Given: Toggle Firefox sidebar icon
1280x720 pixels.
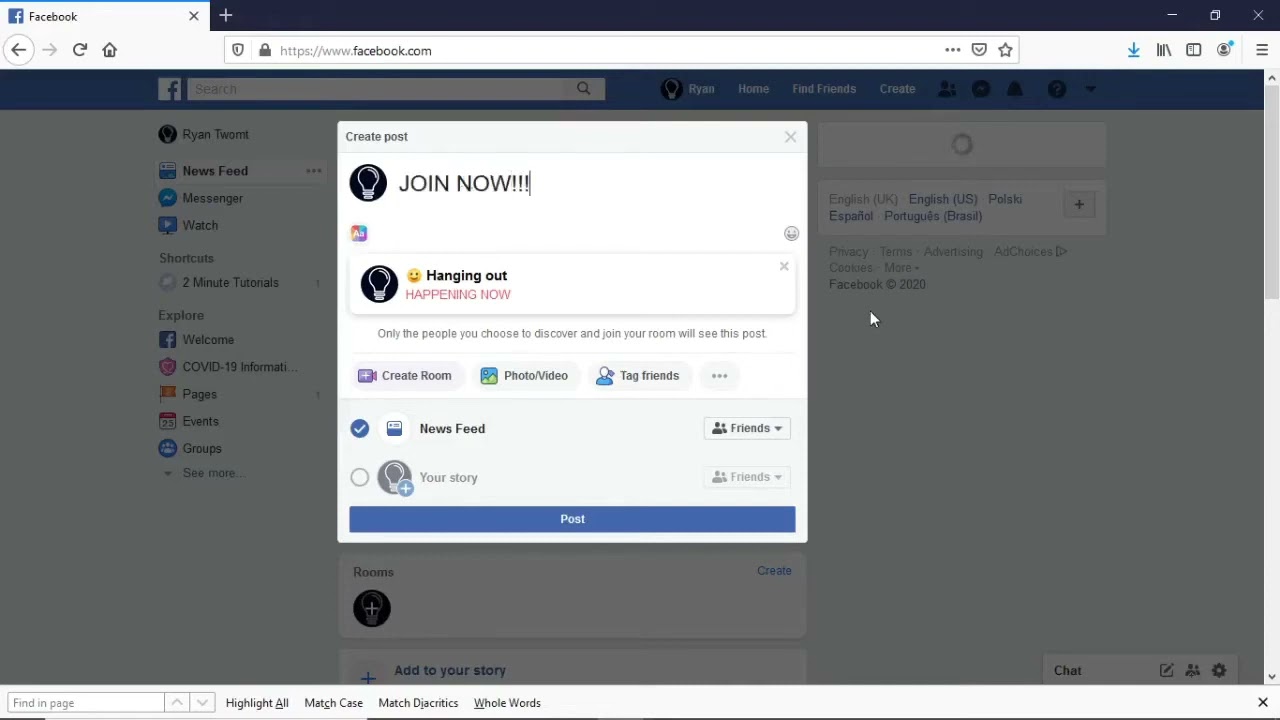Looking at the screenshot, I should 1194,50.
